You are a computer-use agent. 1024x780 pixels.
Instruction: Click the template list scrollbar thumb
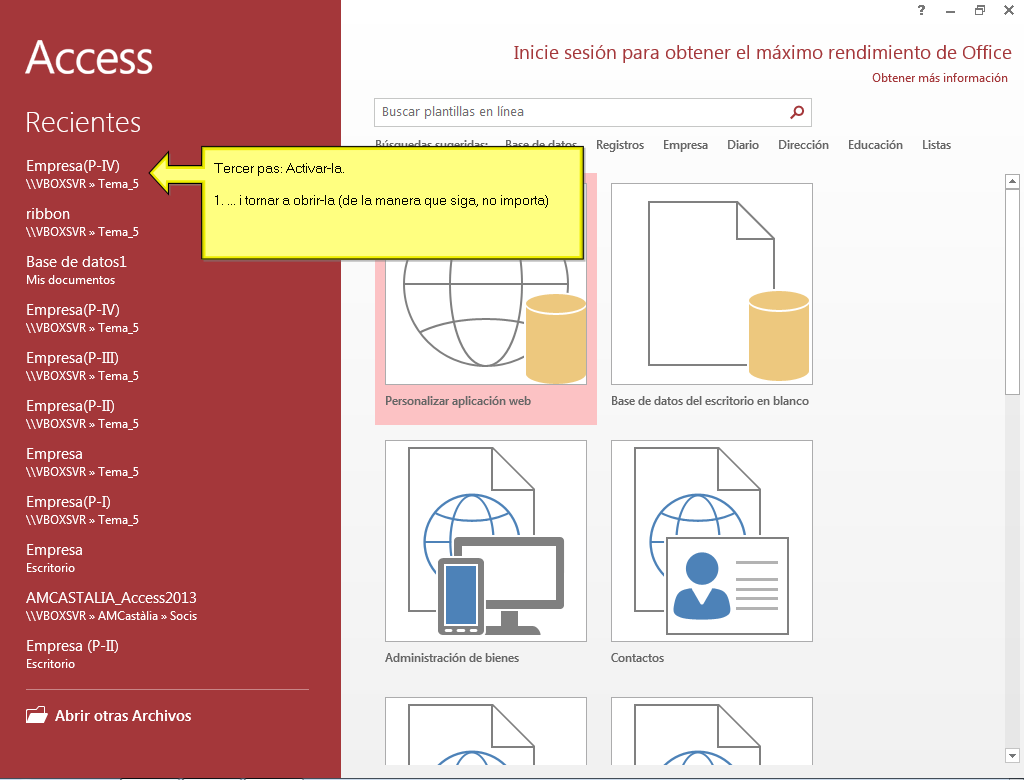click(x=1012, y=291)
